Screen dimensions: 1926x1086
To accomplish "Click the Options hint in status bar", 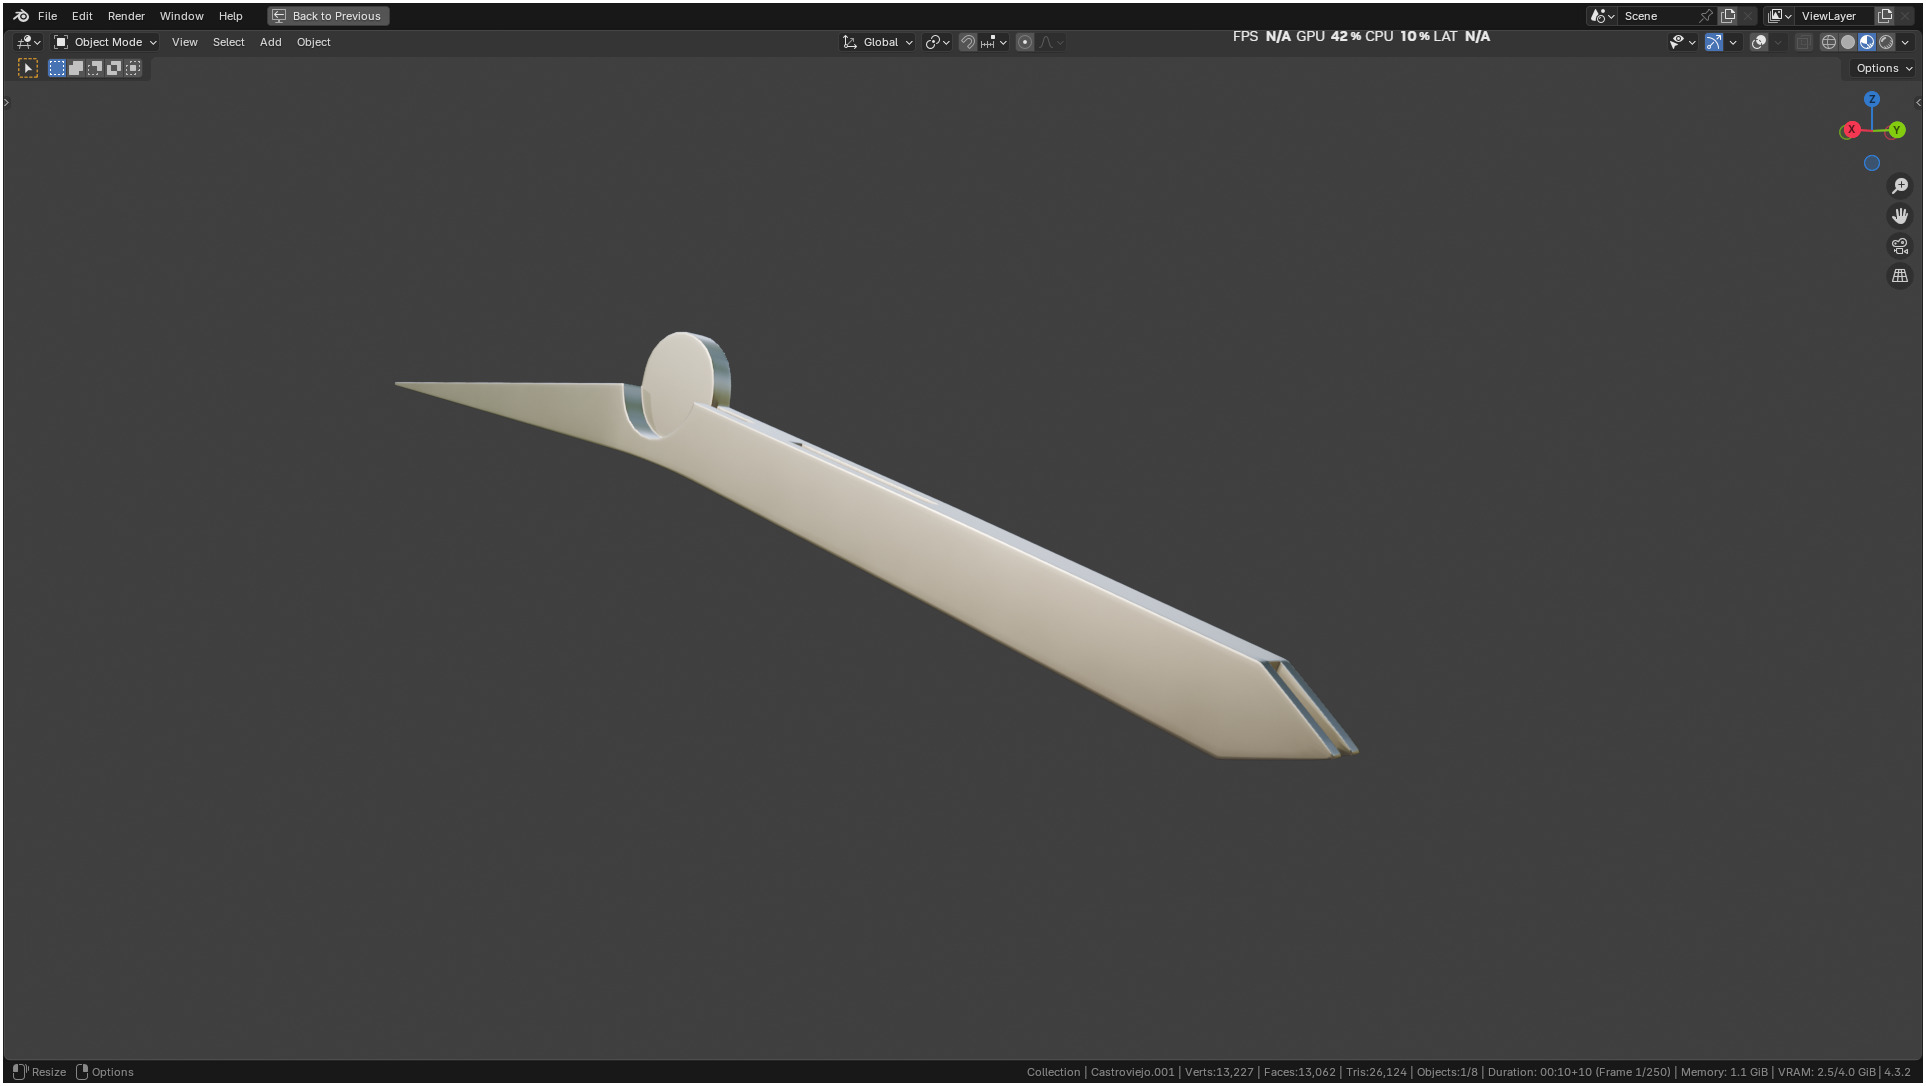I will click(105, 1072).
